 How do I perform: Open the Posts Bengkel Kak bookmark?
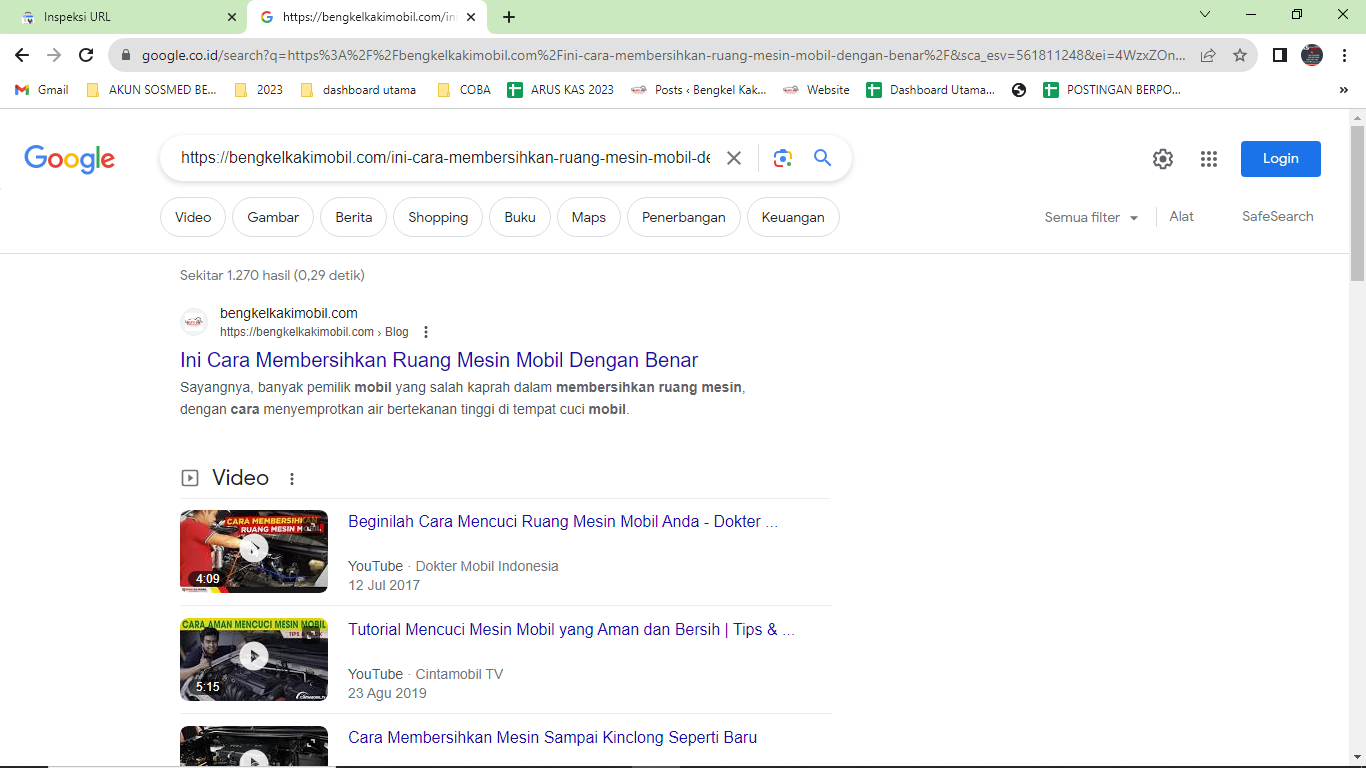point(698,90)
